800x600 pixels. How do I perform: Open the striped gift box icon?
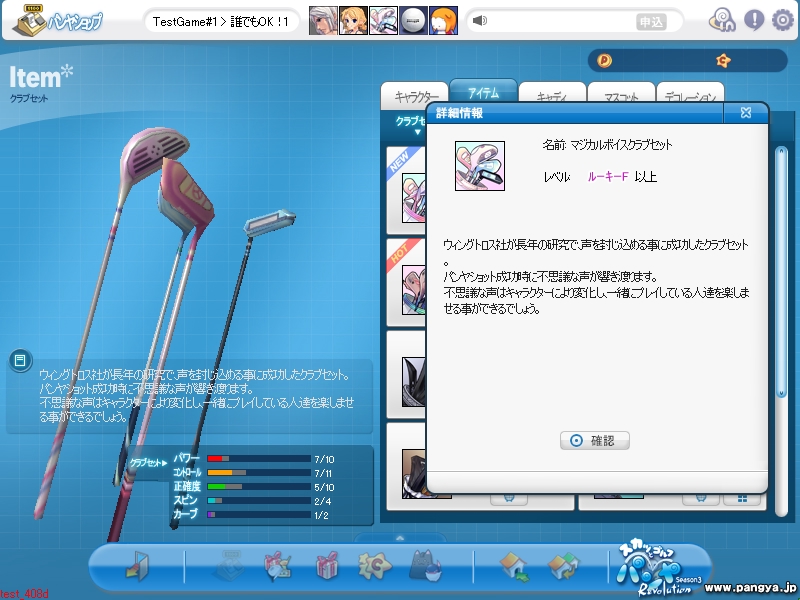tap(327, 565)
